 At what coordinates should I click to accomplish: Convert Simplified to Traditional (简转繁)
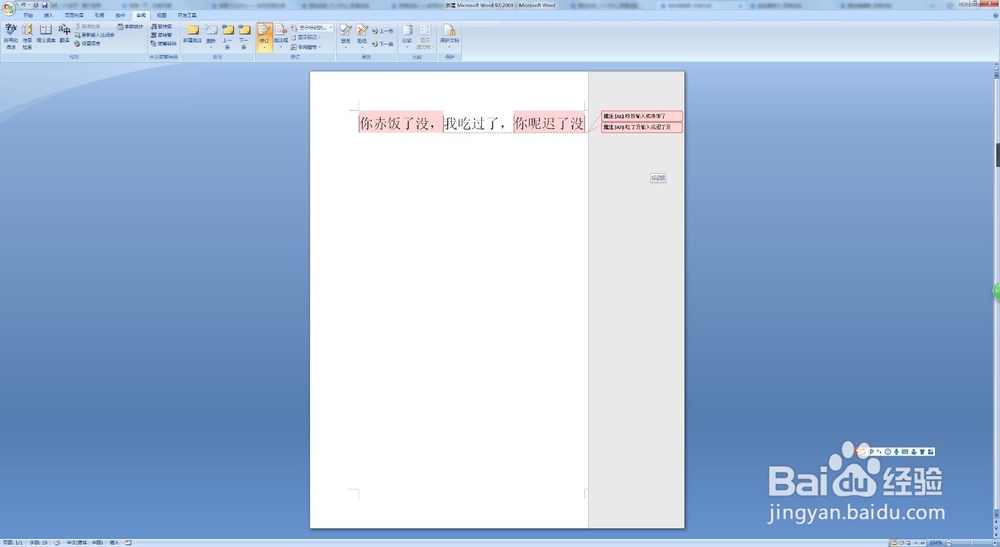(161, 35)
